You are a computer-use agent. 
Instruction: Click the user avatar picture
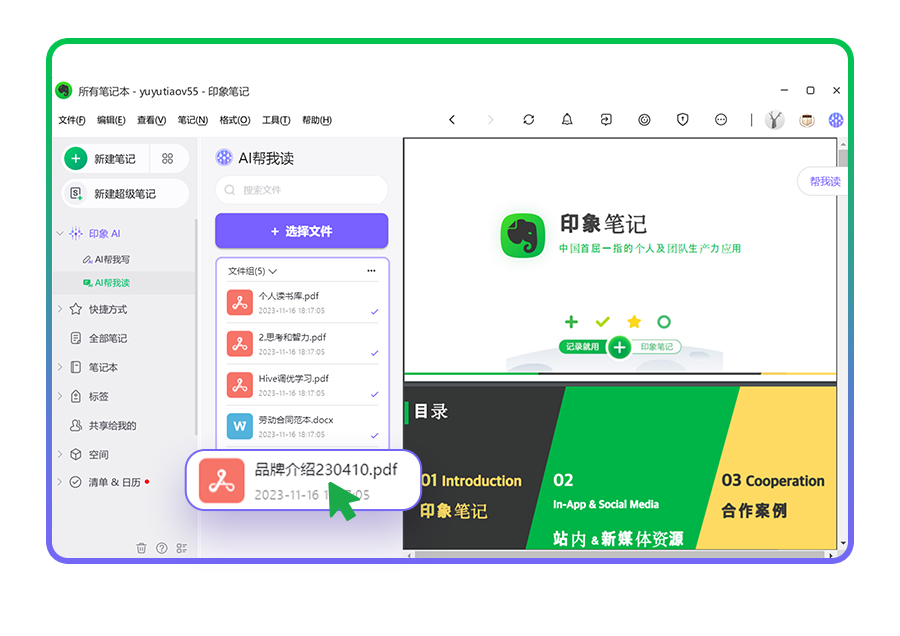[x=775, y=119]
